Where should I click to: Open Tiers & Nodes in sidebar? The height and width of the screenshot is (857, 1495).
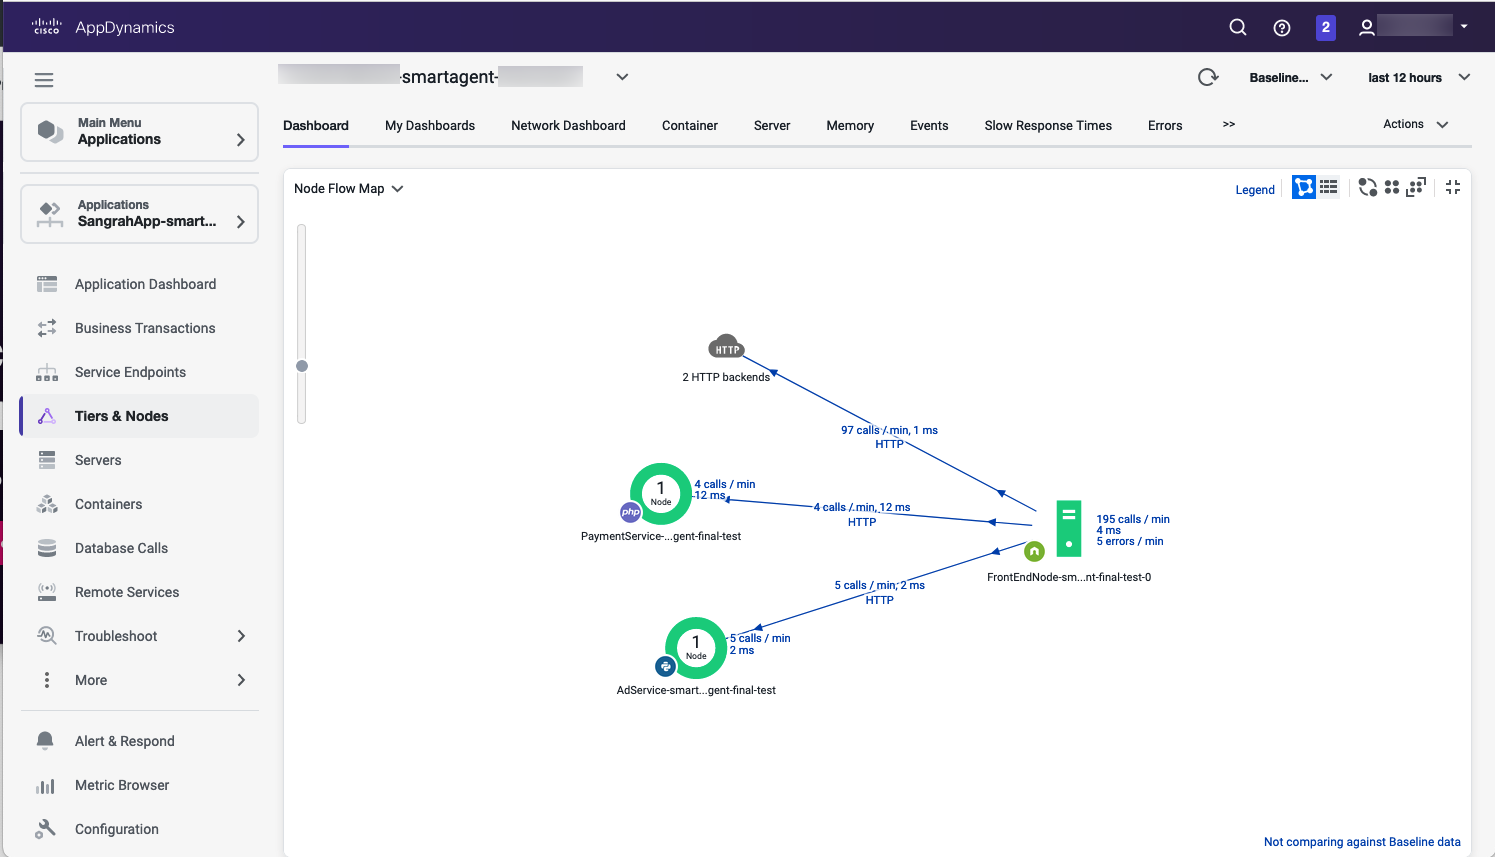point(140,416)
